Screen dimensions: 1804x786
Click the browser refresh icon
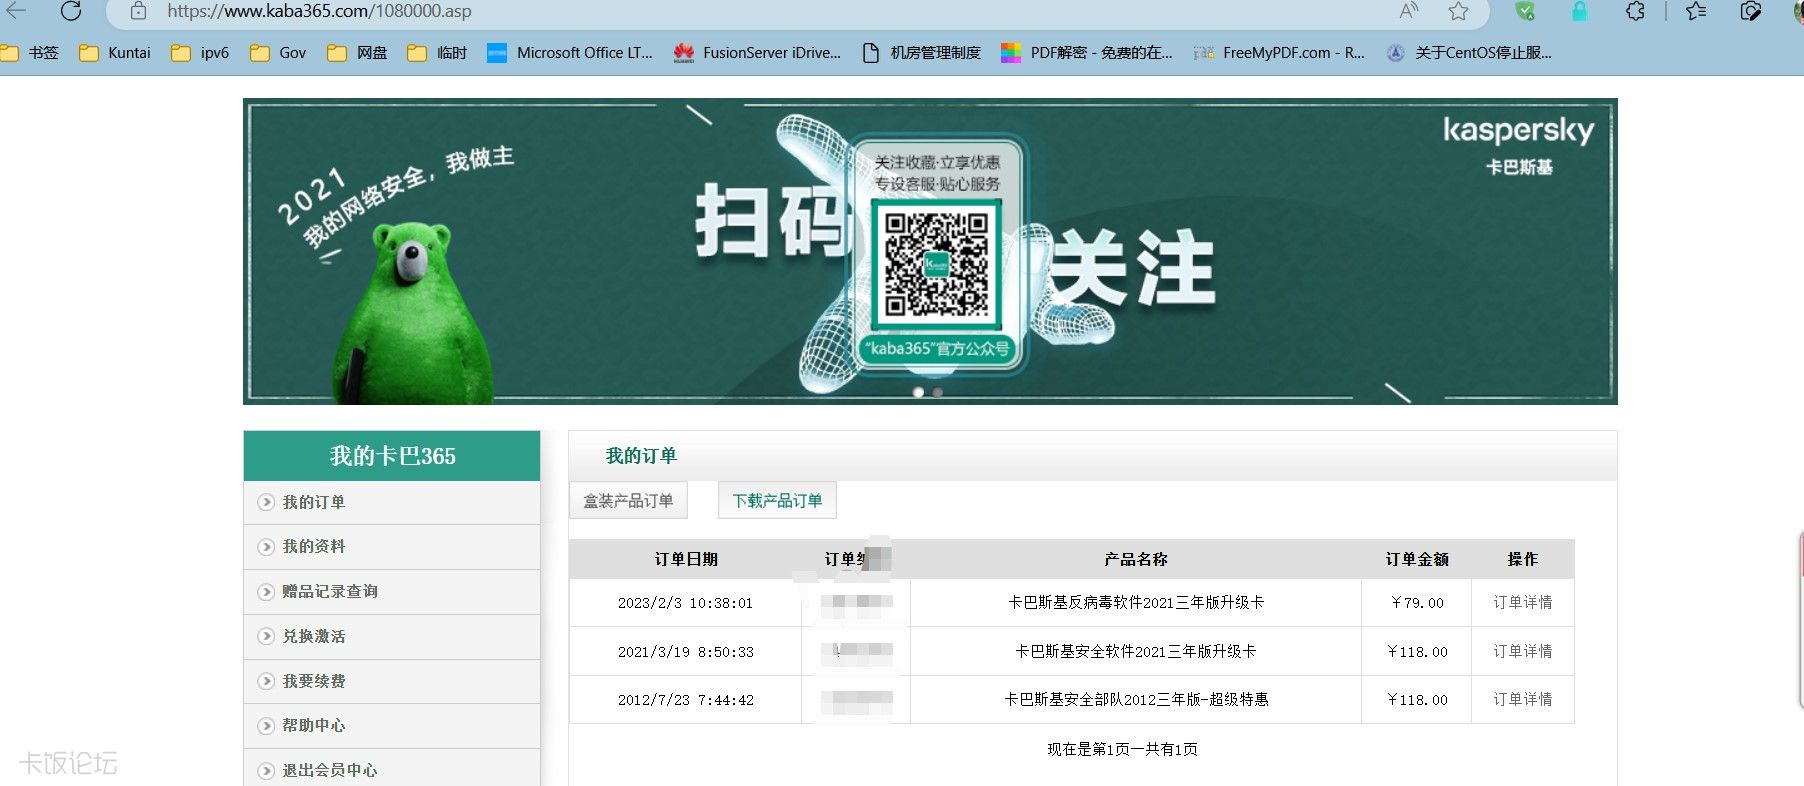(71, 11)
